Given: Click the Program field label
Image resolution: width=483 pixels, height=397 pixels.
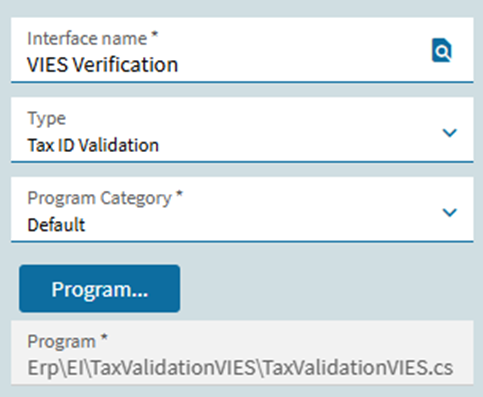Looking at the screenshot, I should pos(62,342).
